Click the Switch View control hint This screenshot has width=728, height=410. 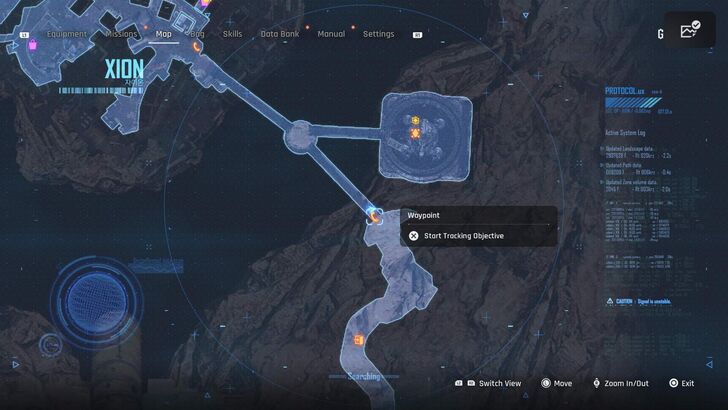click(491, 383)
